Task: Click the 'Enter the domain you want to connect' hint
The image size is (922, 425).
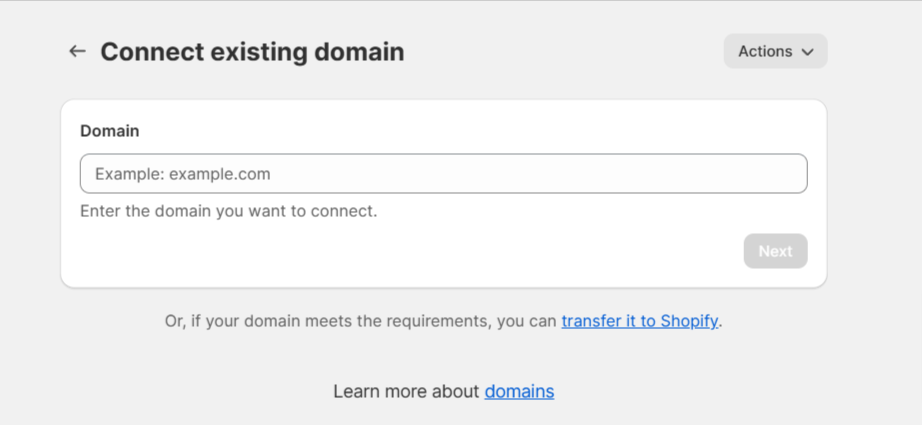Action: 228,211
